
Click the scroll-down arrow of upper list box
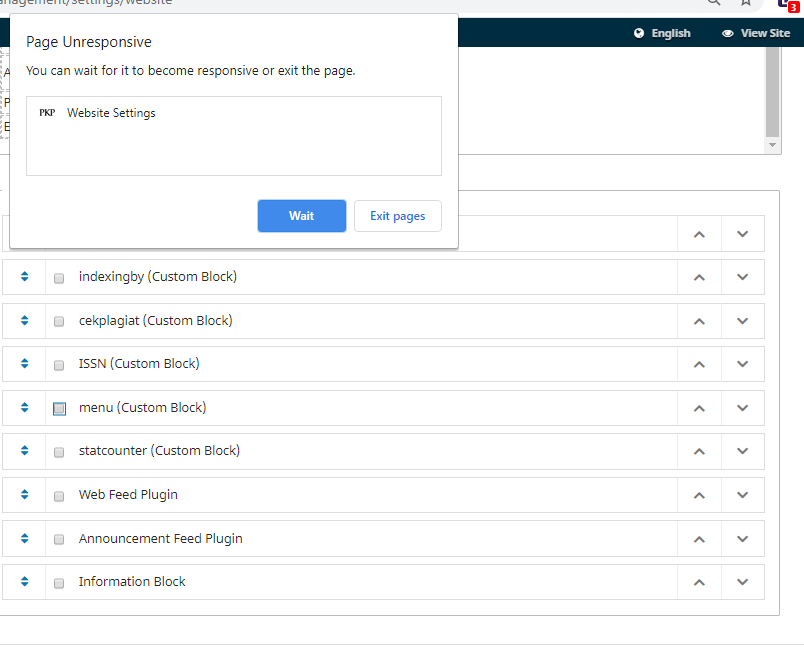click(772, 145)
